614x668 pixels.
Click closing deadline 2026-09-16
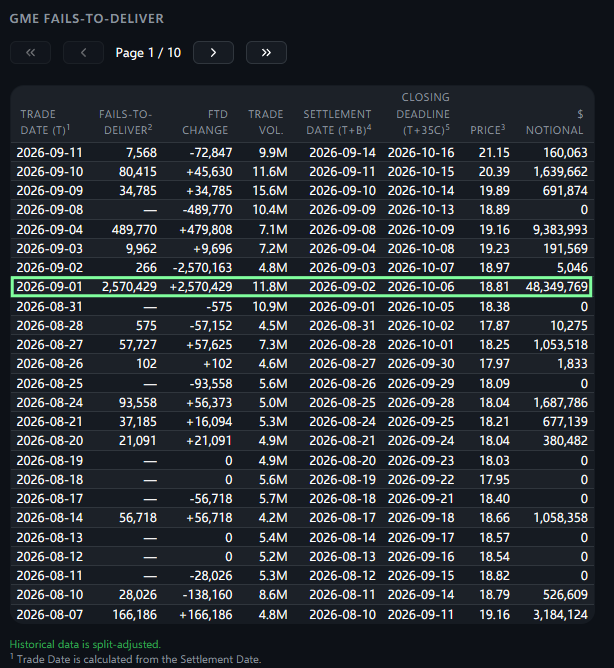421,556
